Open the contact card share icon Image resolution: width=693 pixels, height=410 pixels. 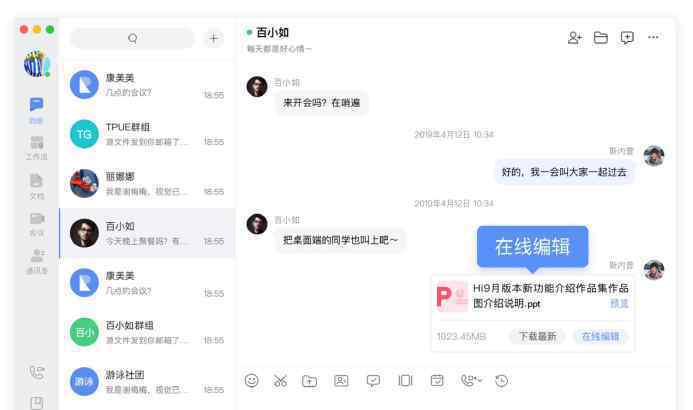pos(341,380)
